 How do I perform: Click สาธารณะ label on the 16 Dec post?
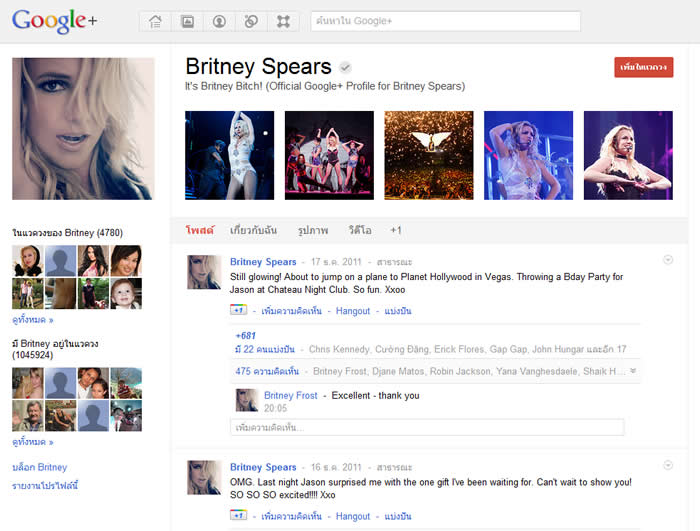[x=394, y=467]
